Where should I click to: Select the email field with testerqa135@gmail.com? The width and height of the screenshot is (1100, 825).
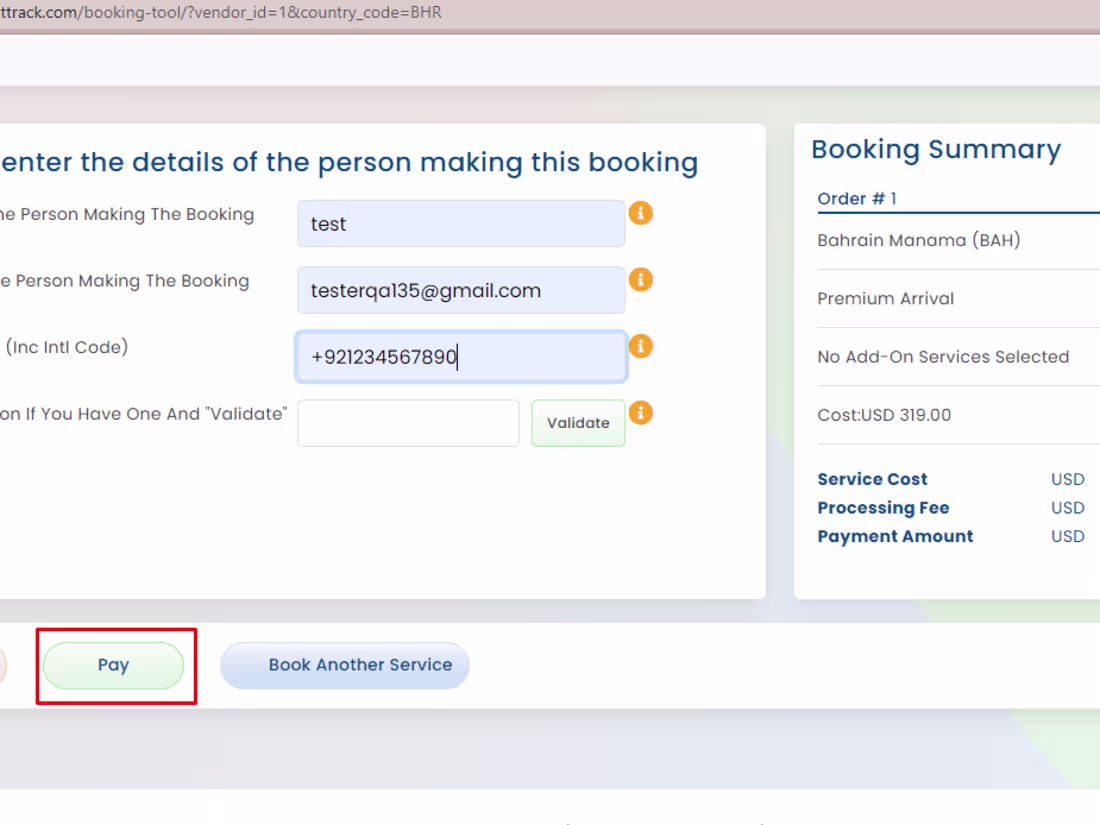(x=460, y=290)
